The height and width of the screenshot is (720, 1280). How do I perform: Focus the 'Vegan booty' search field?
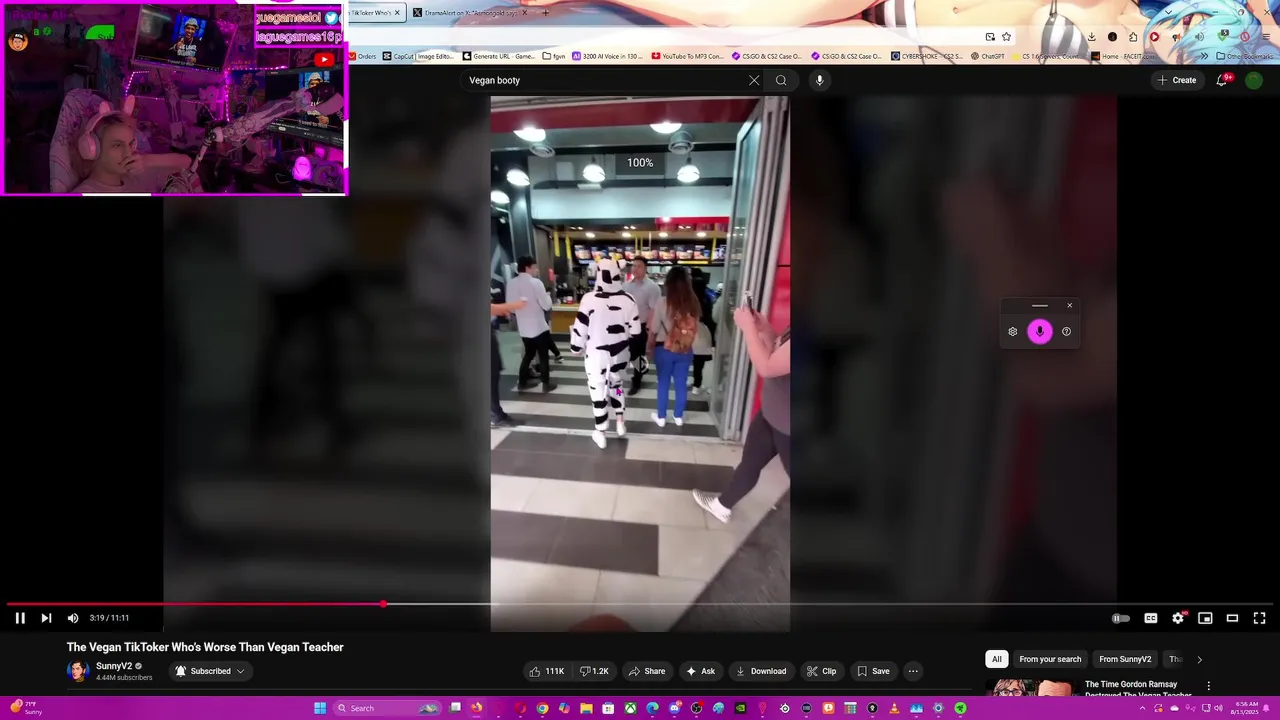click(605, 80)
